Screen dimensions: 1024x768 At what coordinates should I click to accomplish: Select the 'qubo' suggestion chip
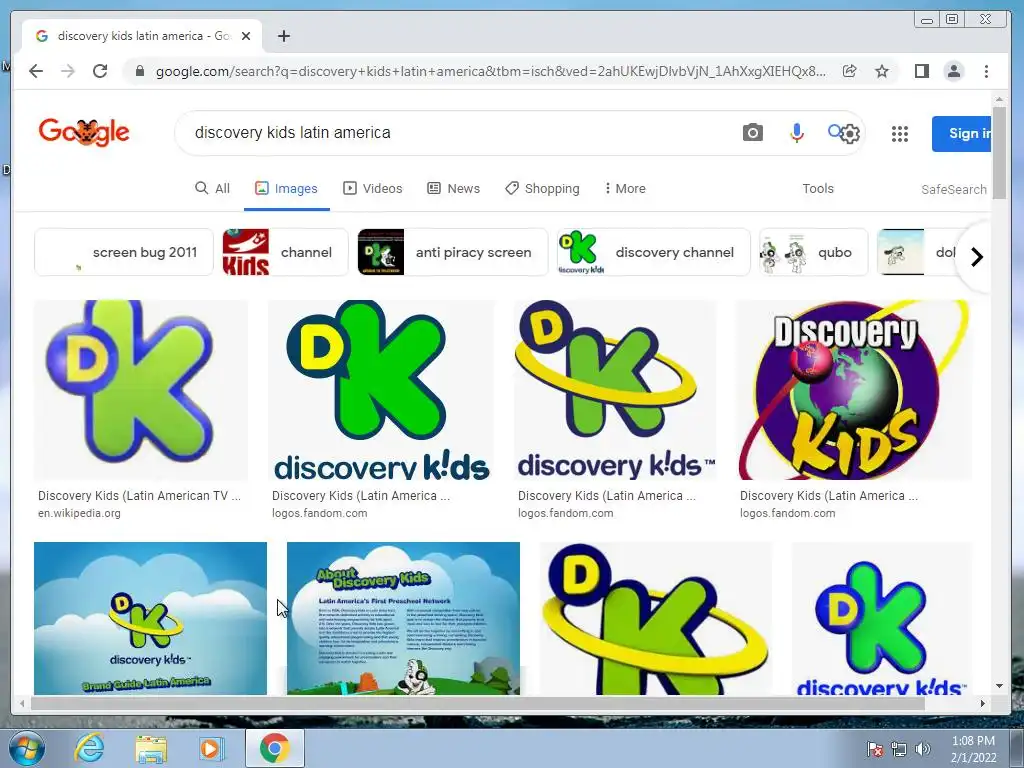pos(814,252)
